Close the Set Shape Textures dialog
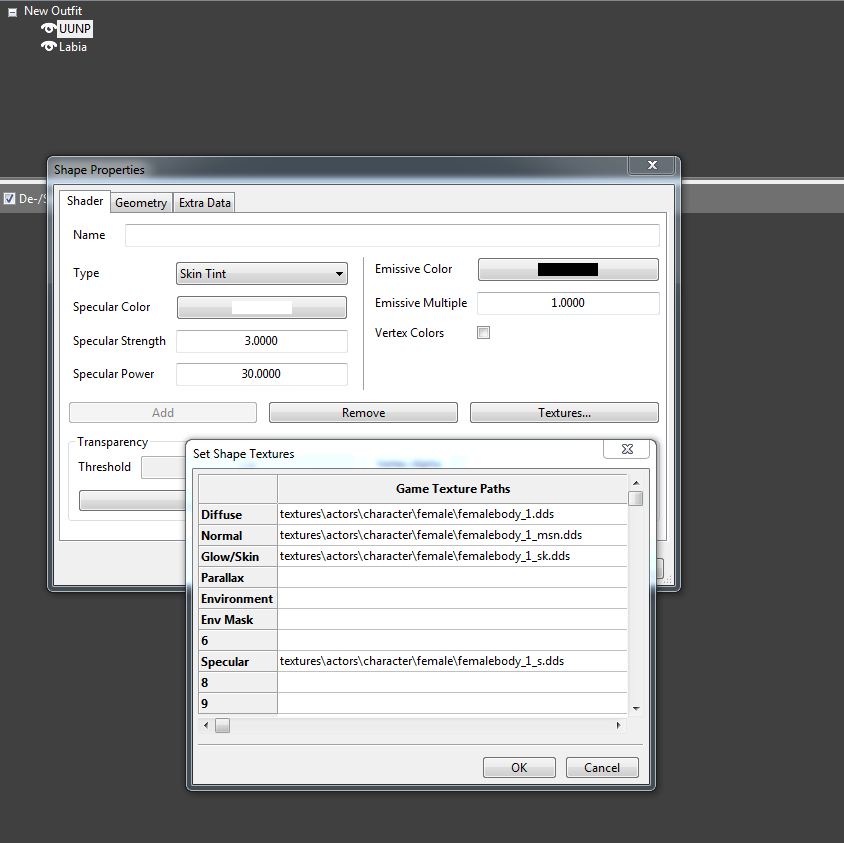Screen dimensions: 844x843 627,449
